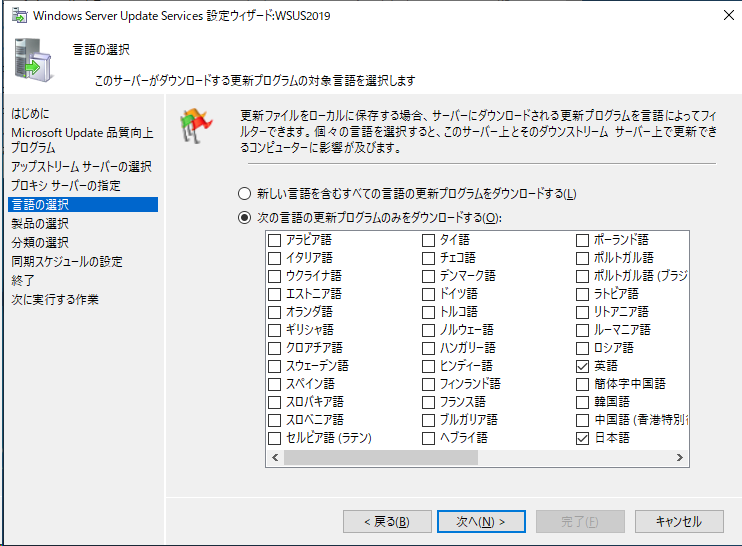Viewport: 742px width, 546px height.
Task: Tick the リトアニア語 checkbox
Action: (583, 312)
